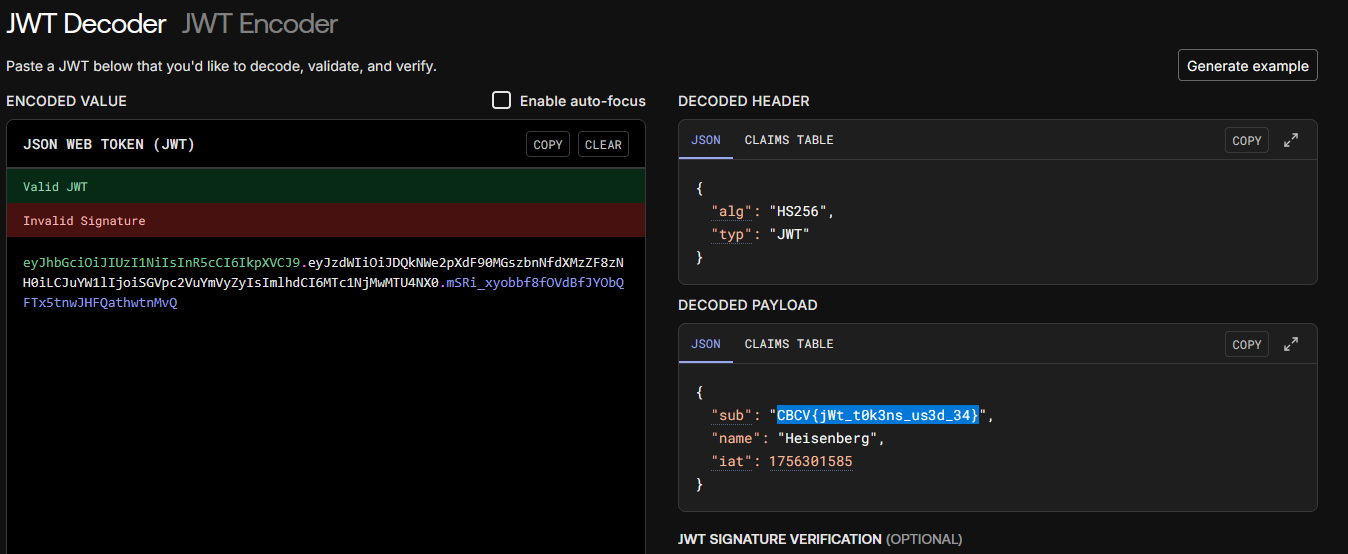Click the Invalid Signature status banner
The height and width of the screenshot is (554, 1348).
point(326,221)
